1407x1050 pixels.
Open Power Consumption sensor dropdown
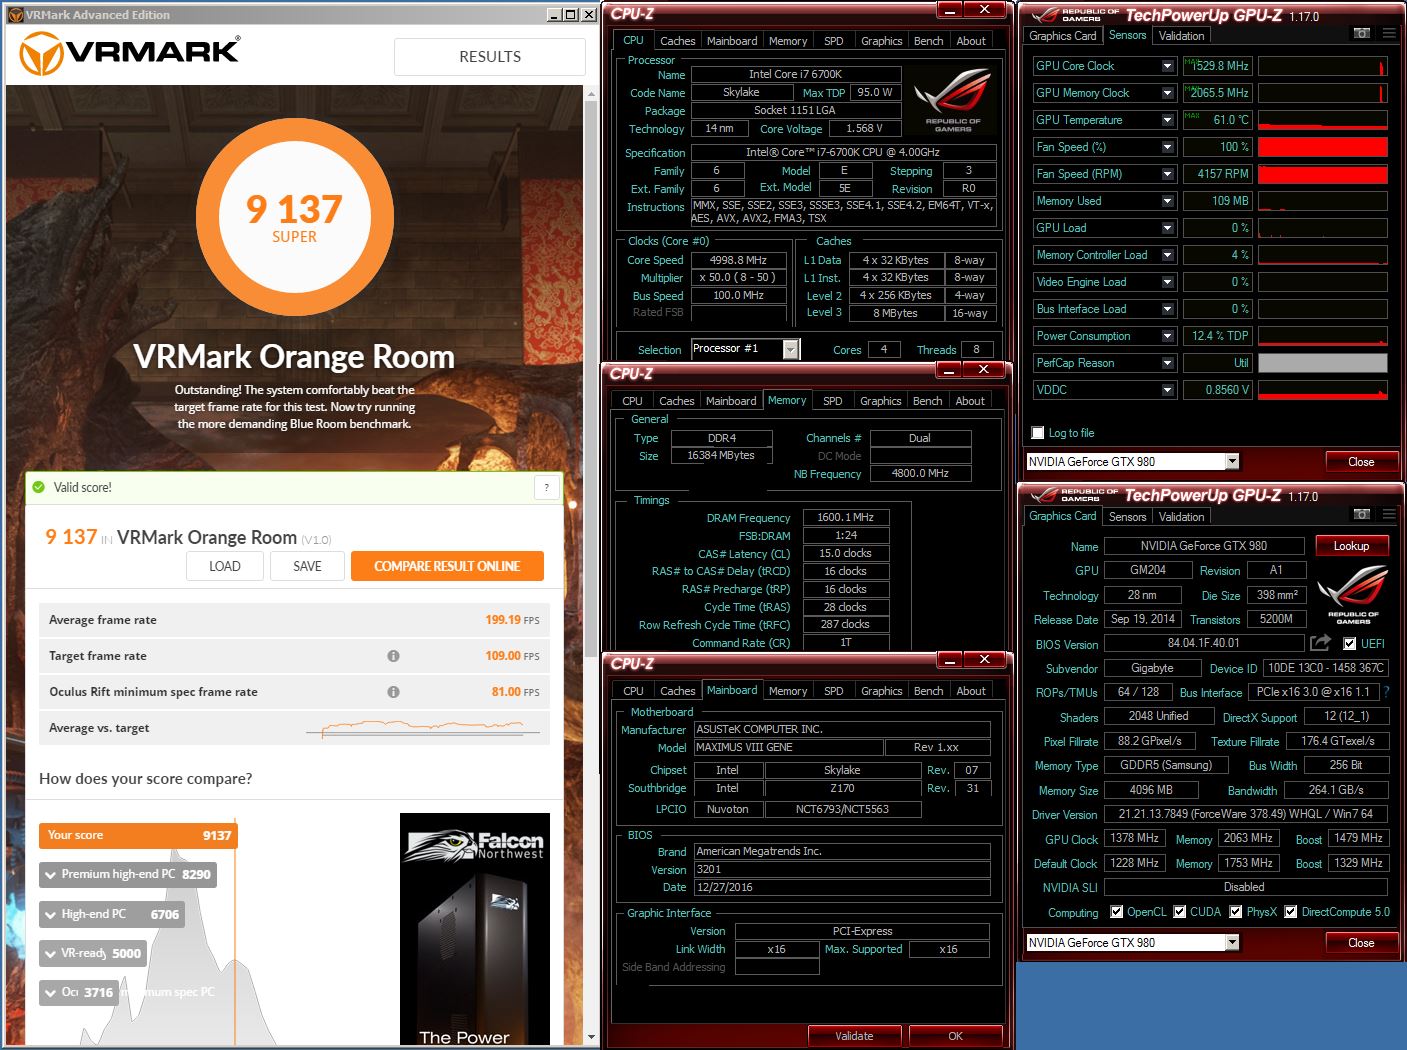point(1167,336)
